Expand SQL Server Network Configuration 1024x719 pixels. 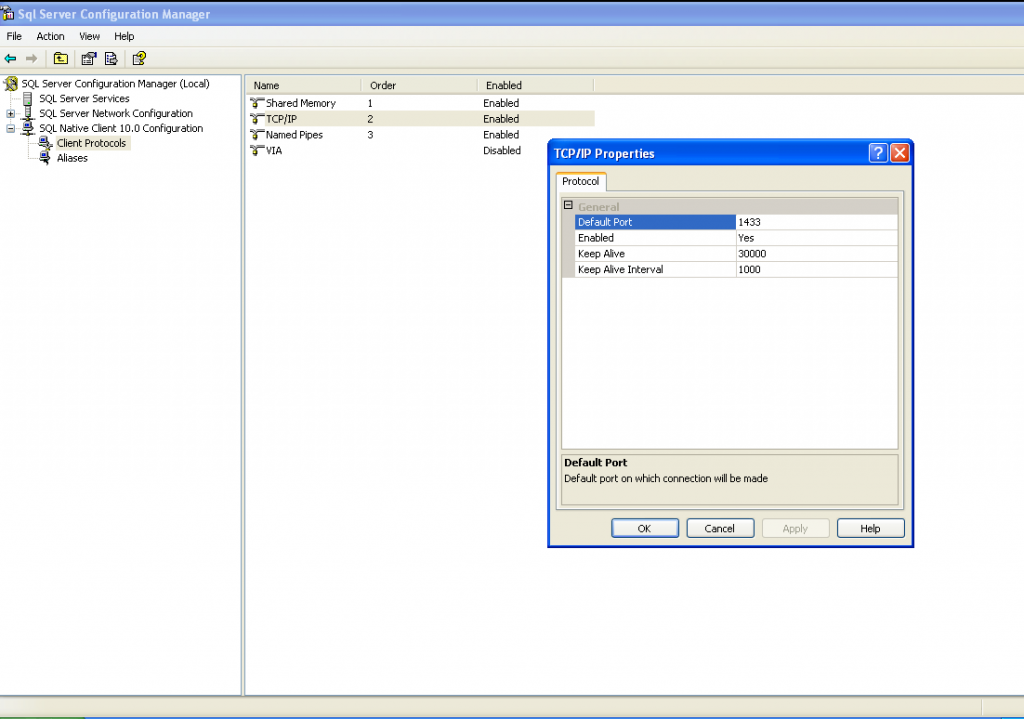click(10, 113)
